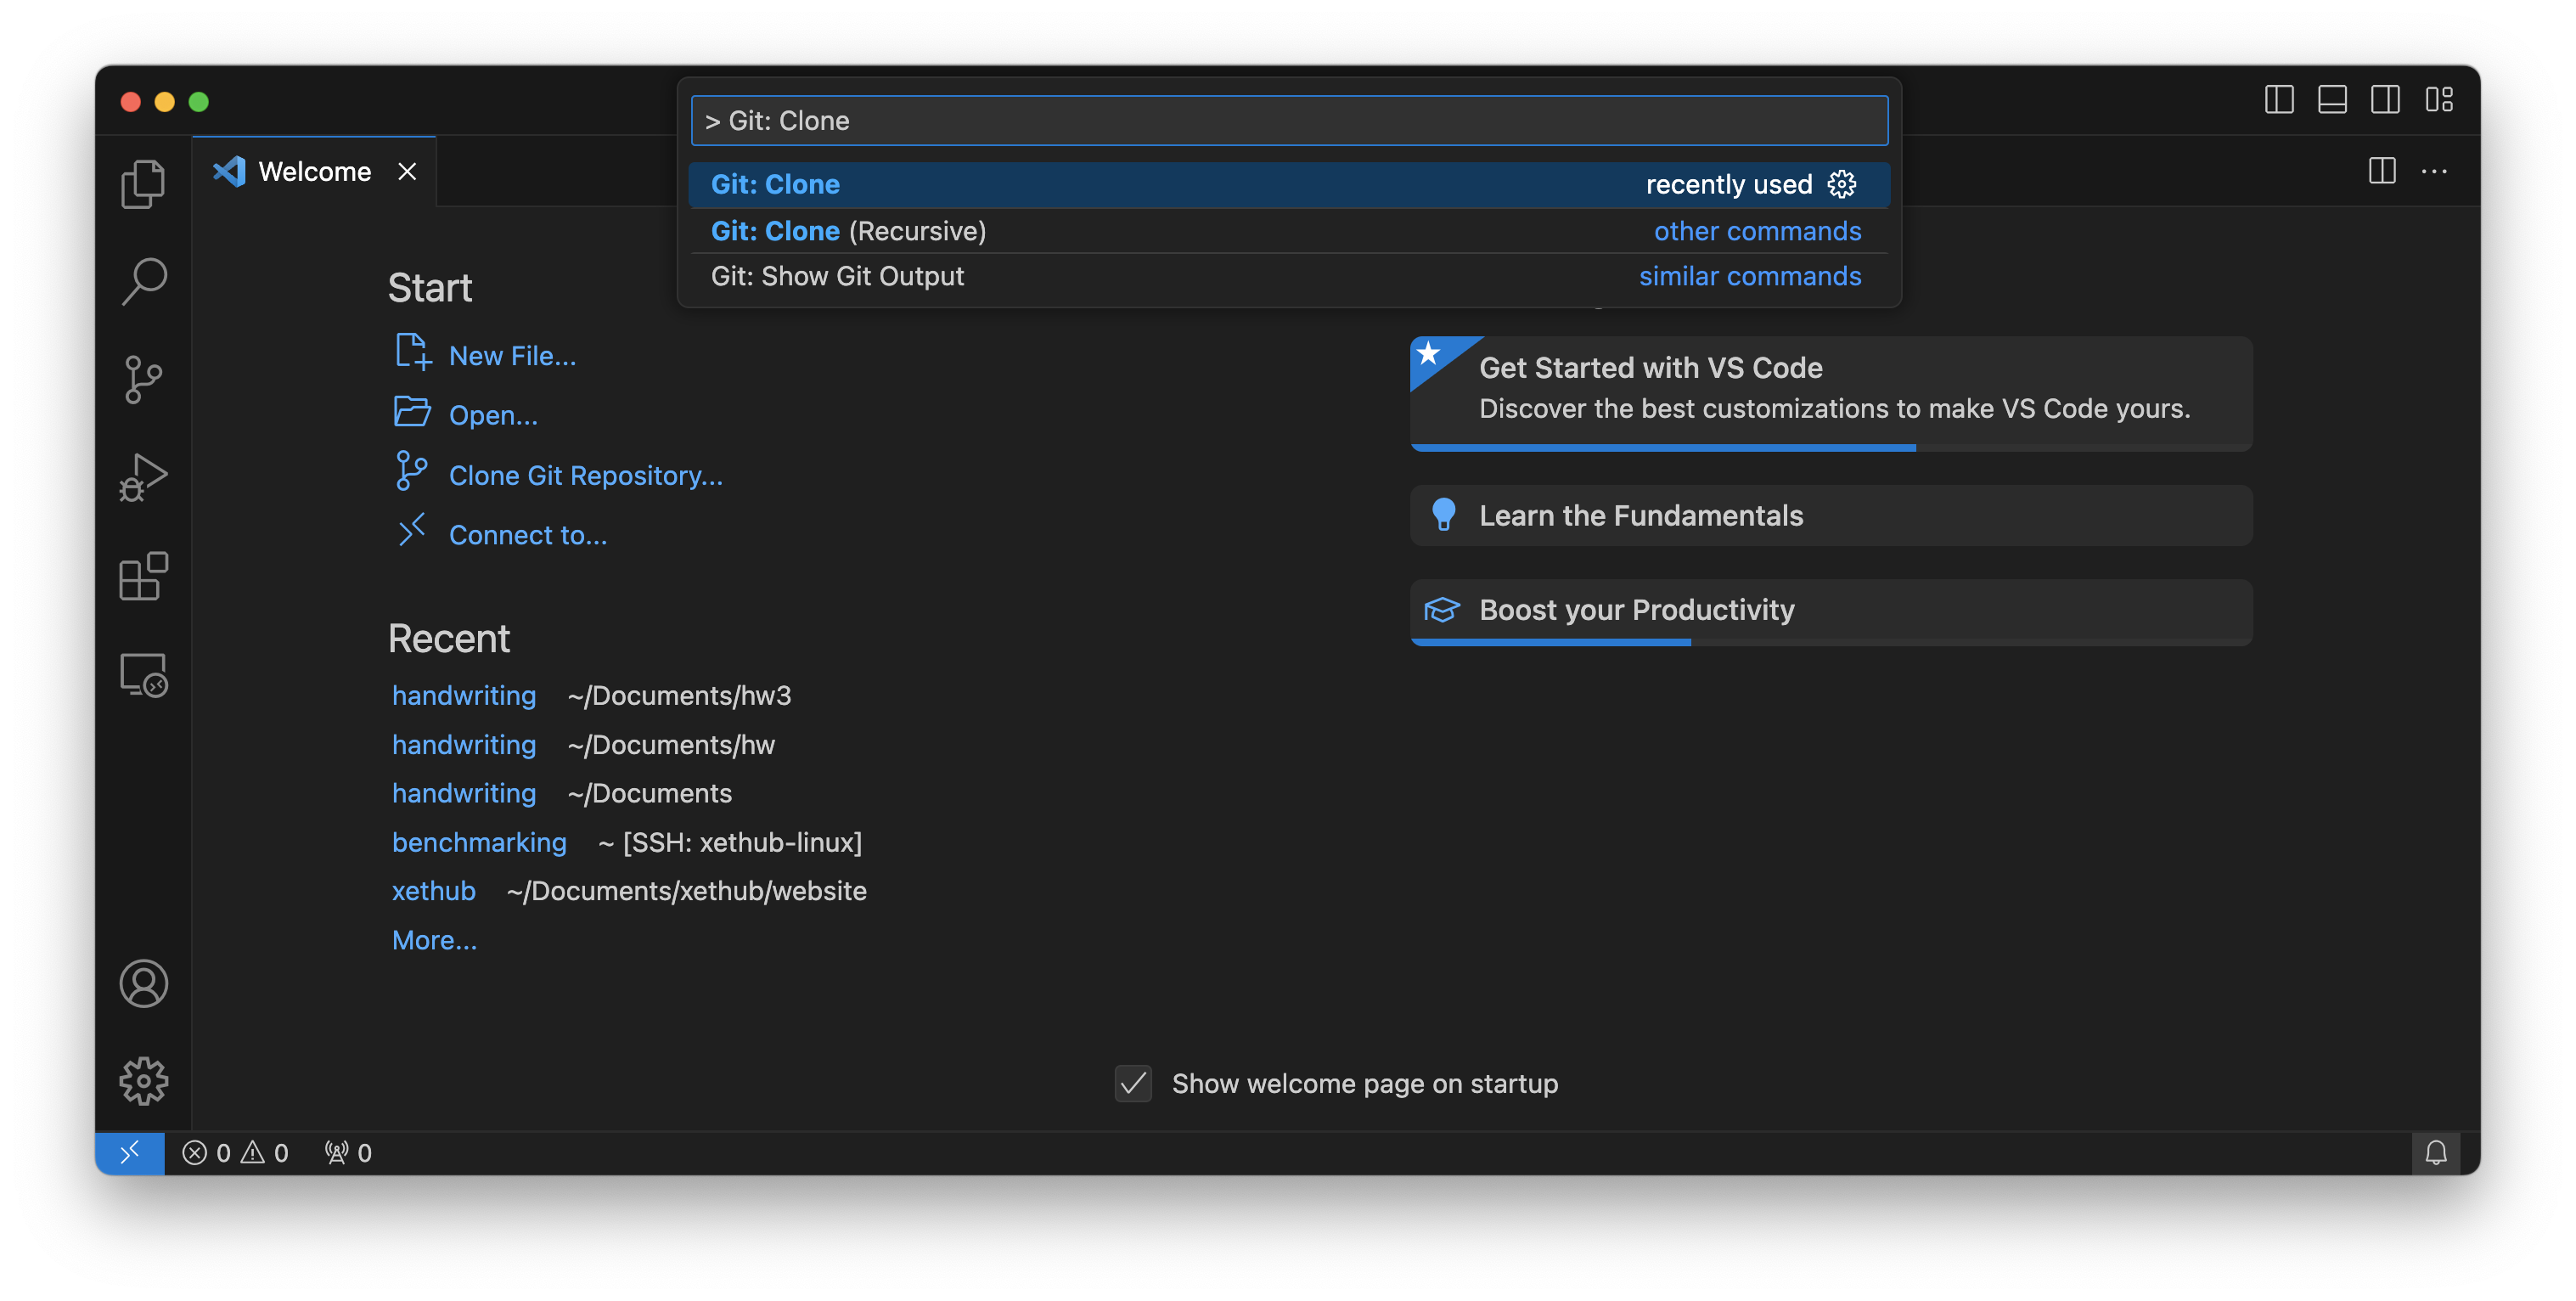Image resolution: width=2576 pixels, height=1301 pixels.
Task: Open the Remote Explorer icon
Action: coord(143,675)
